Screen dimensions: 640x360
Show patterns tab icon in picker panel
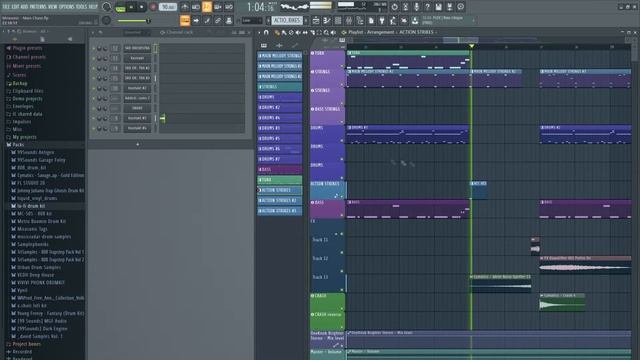[264, 45]
